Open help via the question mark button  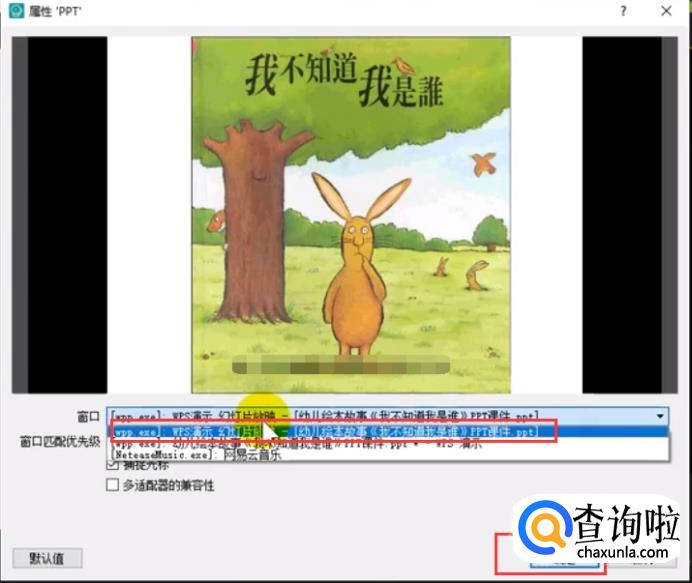coord(623,11)
